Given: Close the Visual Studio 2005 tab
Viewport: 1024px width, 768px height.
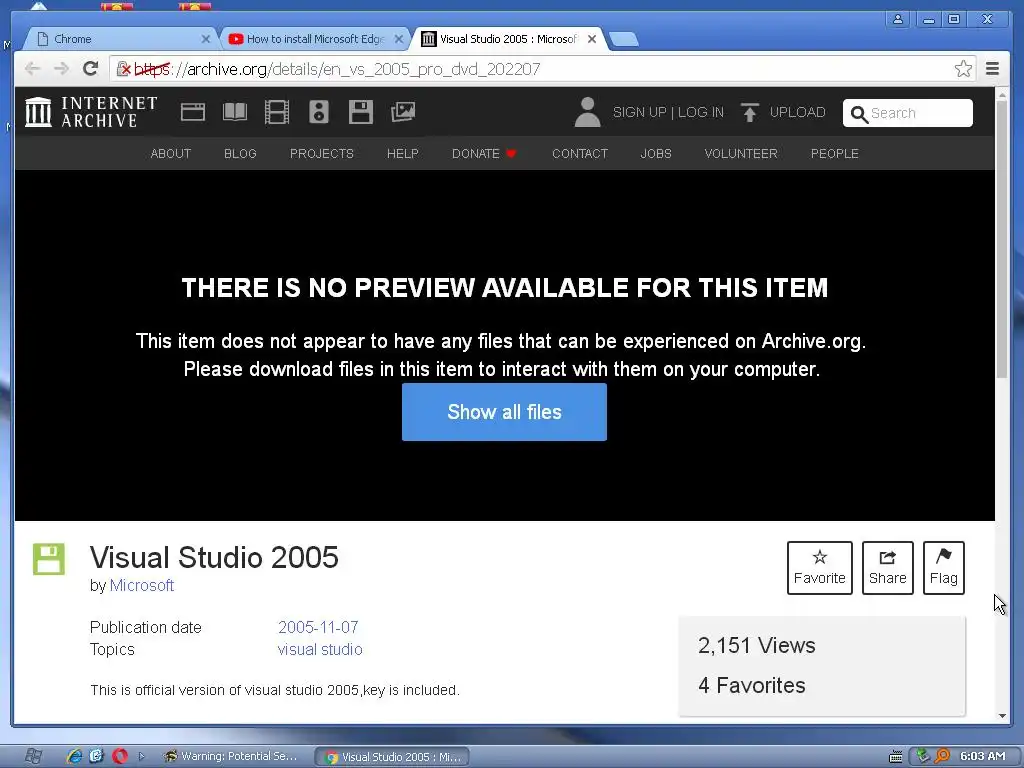Looking at the screenshot, I should point(592,39).
